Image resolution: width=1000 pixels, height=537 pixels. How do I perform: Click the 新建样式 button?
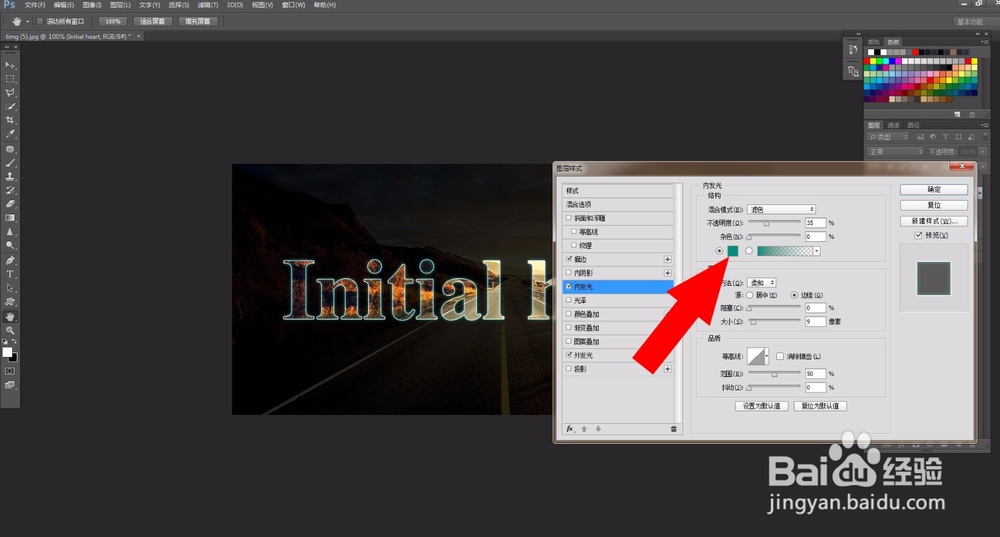click(x=934, y=221)
